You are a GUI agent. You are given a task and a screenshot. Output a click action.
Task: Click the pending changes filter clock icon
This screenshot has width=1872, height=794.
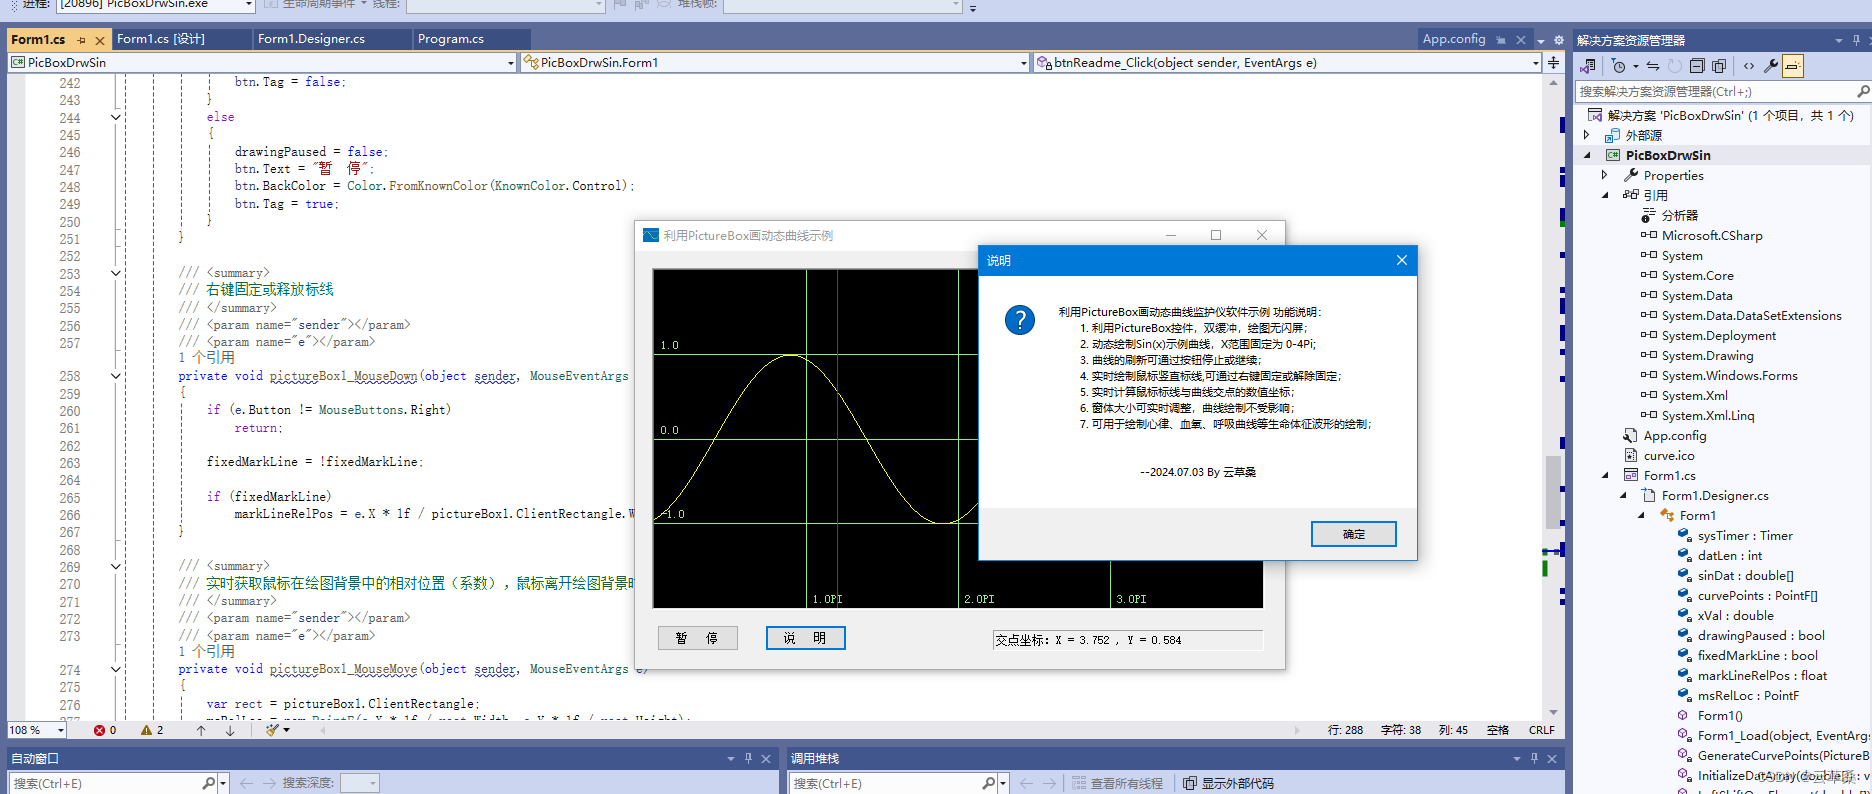click(x=1618, y=66)
